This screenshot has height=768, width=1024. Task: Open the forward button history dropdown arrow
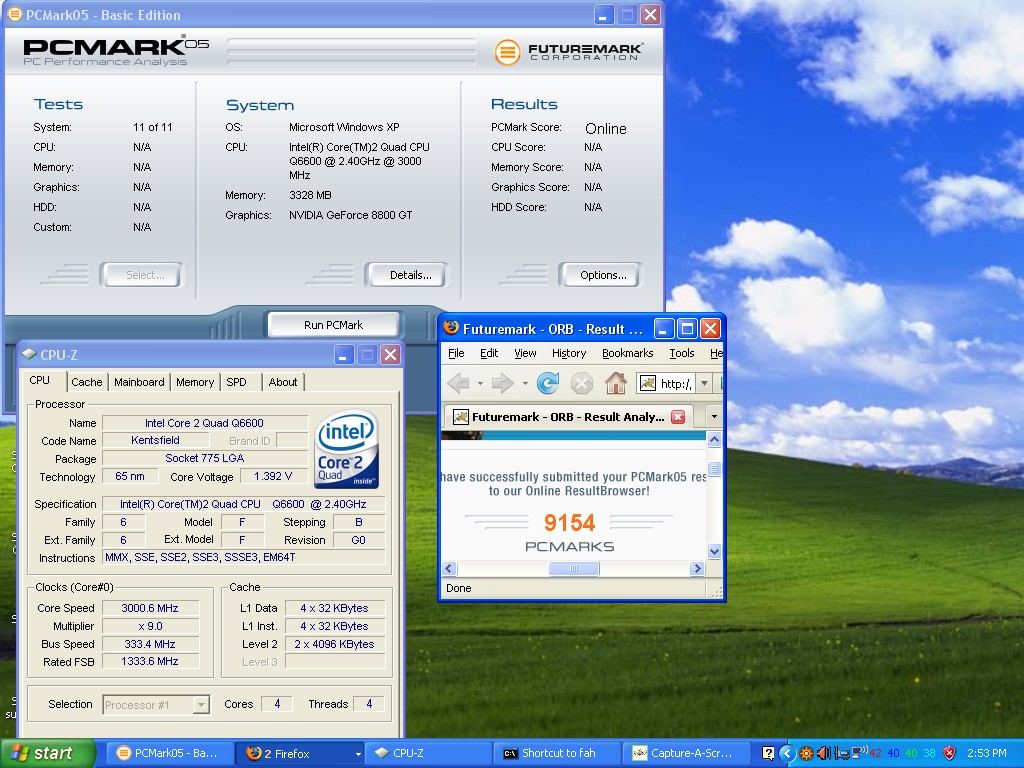525,383
